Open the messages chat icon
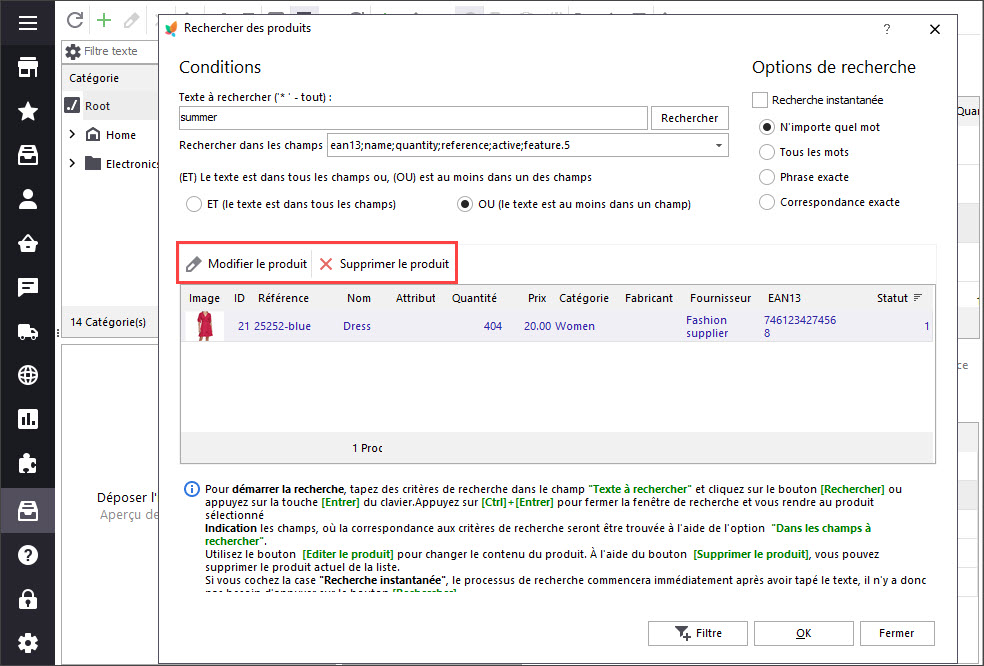Screen dimensions: 984x666 tap(28, 287)
